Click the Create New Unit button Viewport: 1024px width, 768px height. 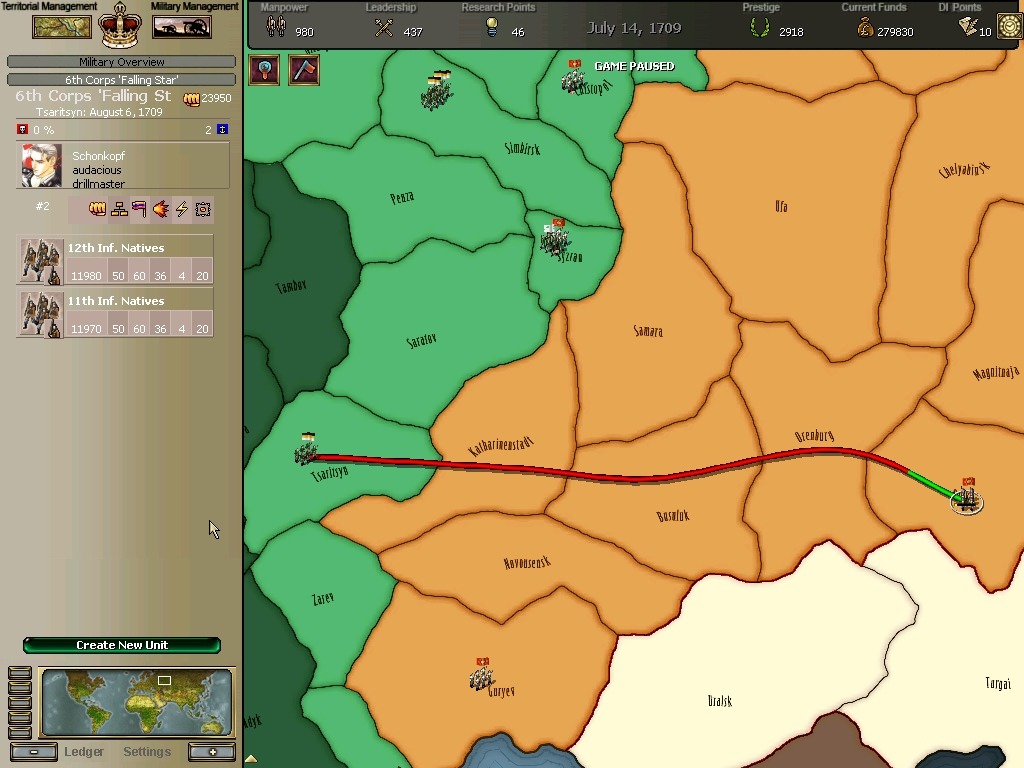click(122, 645)
